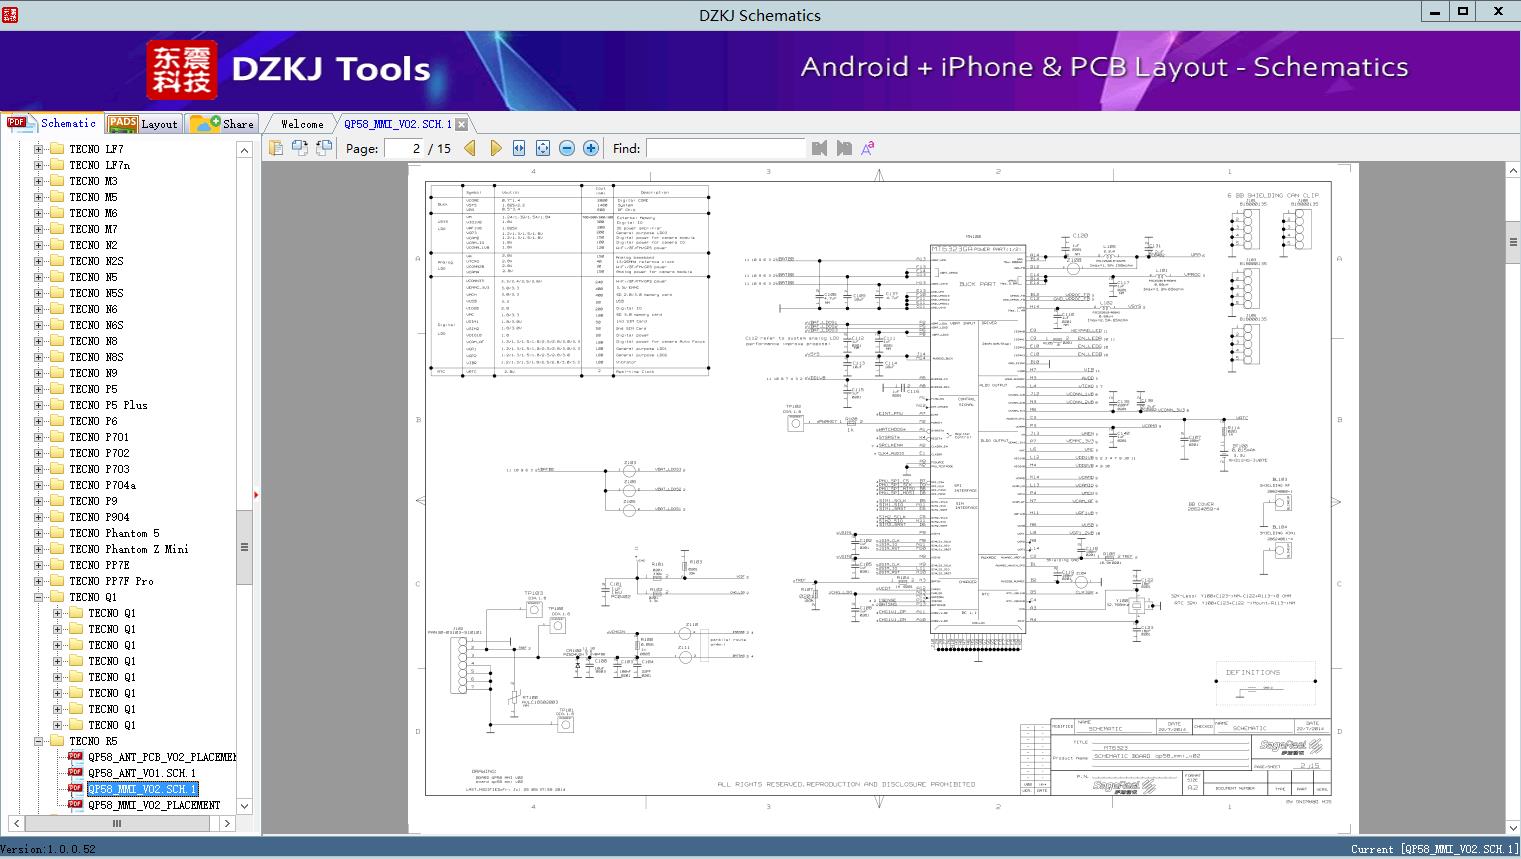Zoom out with the minus icon
This screenshot has width=1521, height=859.
[x=567, y=148]
